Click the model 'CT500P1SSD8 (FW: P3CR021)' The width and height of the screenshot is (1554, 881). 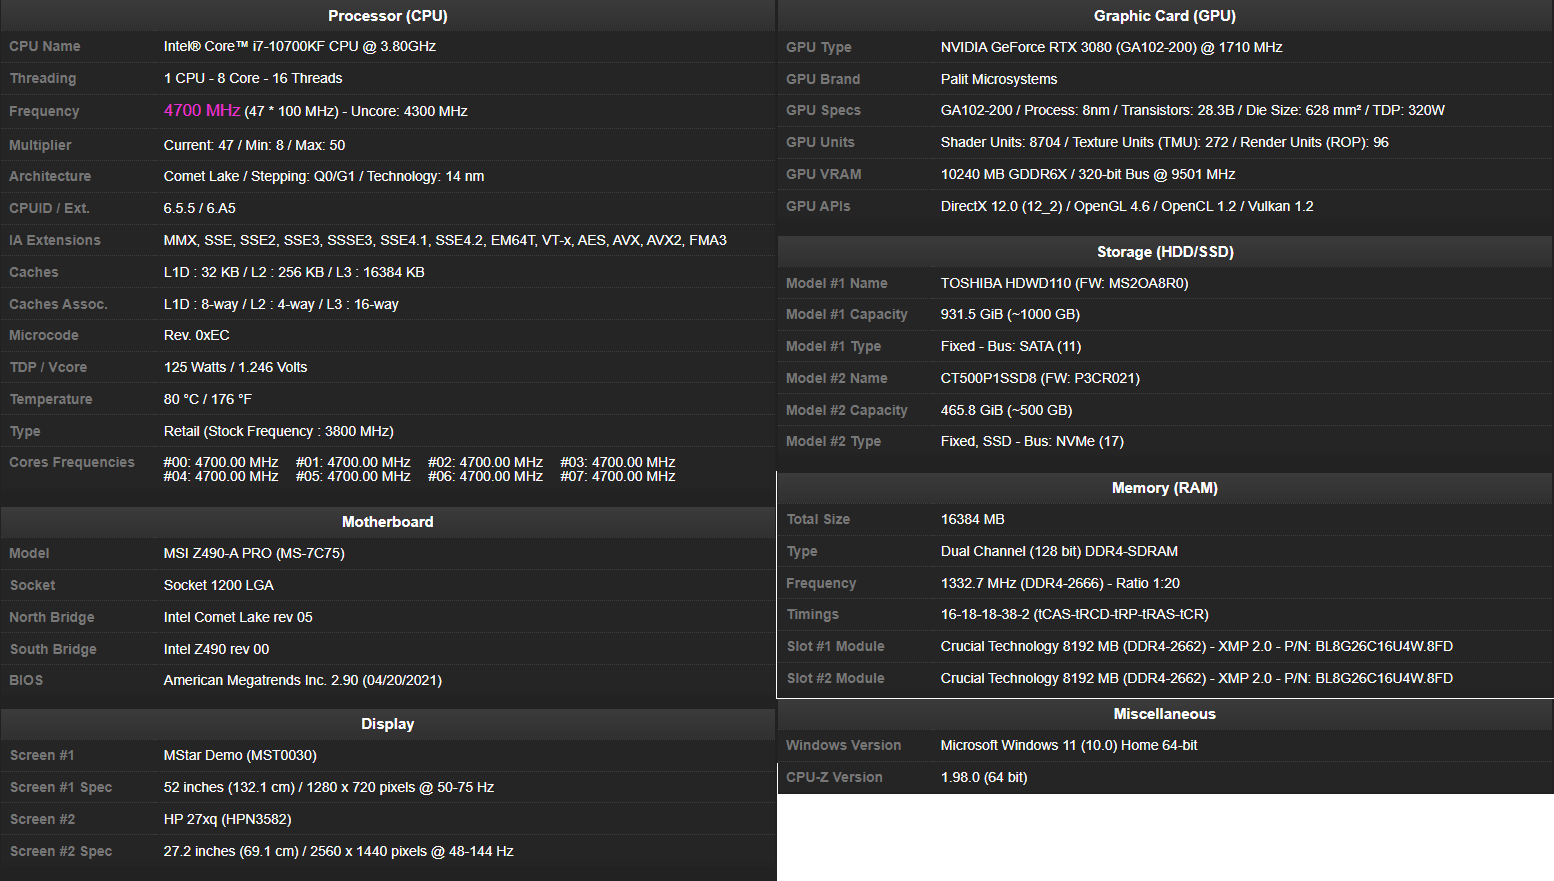point(1040,378)
